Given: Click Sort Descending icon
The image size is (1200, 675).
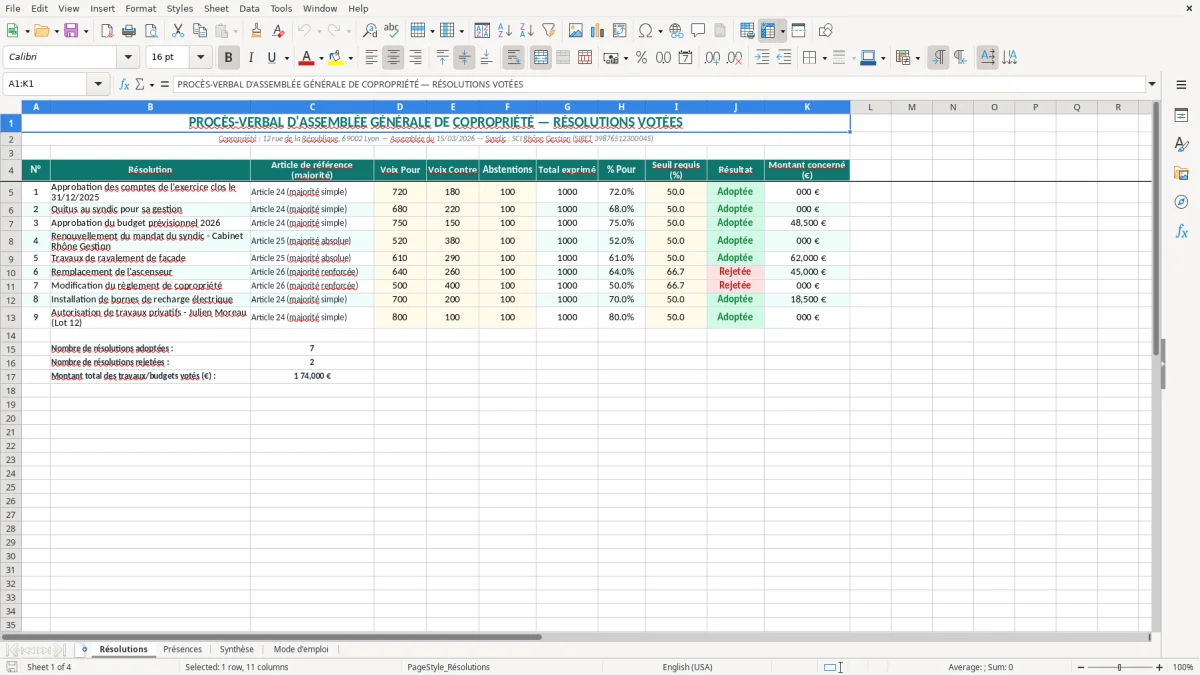Looking at the screenshot, I should 526,31.
